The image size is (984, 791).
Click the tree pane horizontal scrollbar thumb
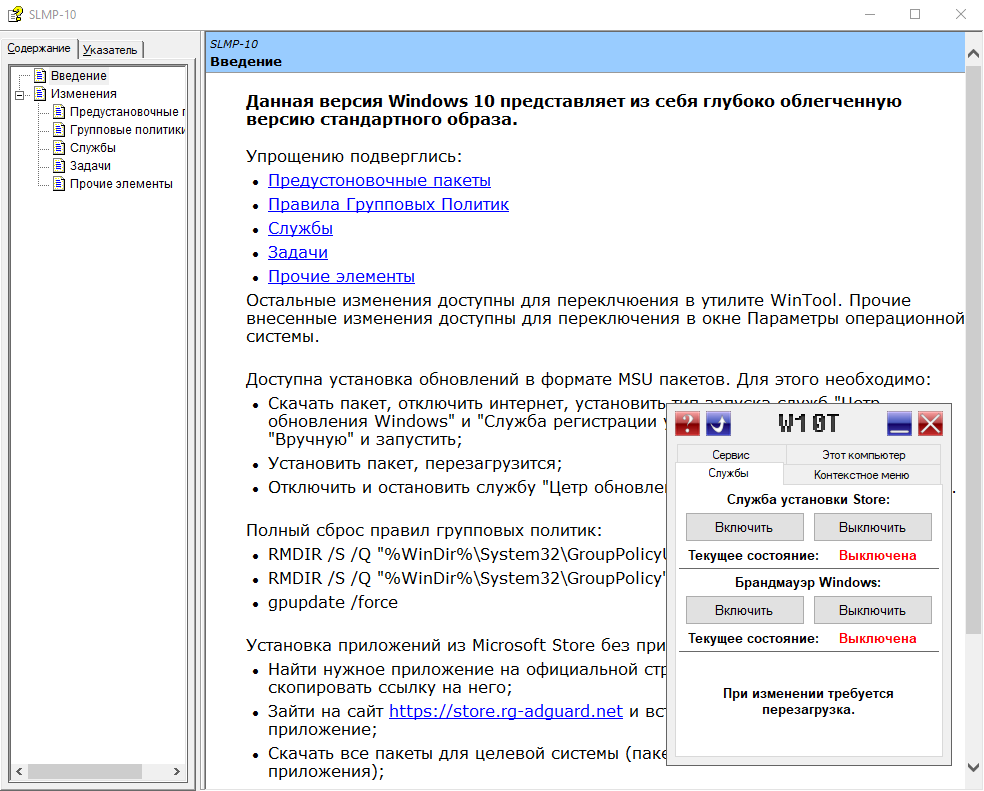coord(85,771)
